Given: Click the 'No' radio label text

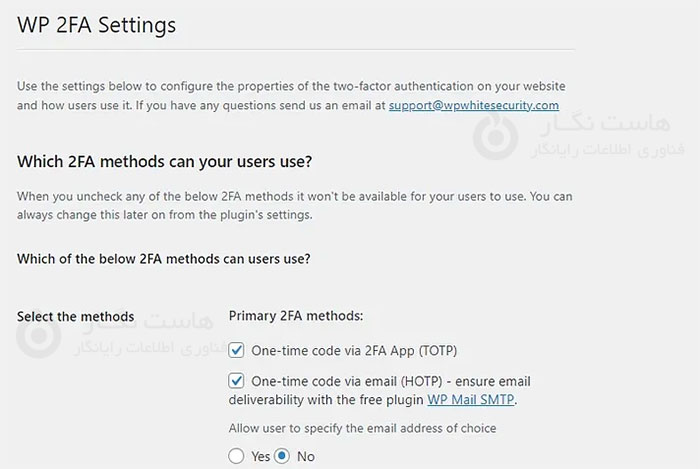Looking at the screenshot, I should point(306,456).
